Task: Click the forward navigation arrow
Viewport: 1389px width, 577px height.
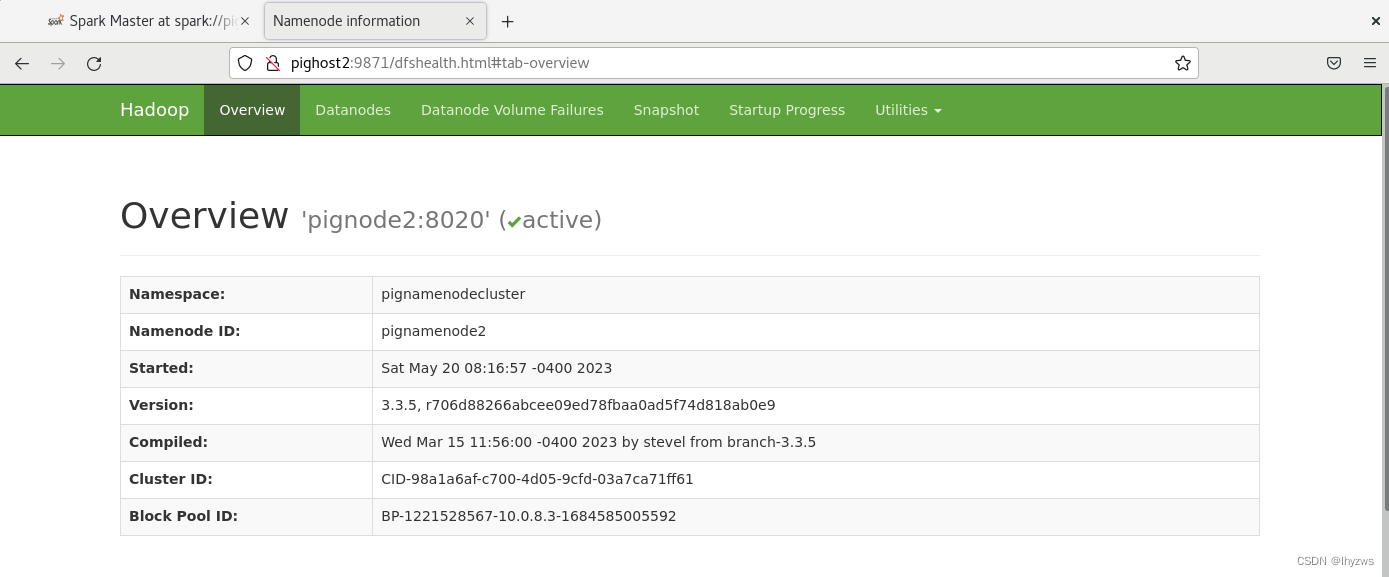Action: (x=58, y=63)
